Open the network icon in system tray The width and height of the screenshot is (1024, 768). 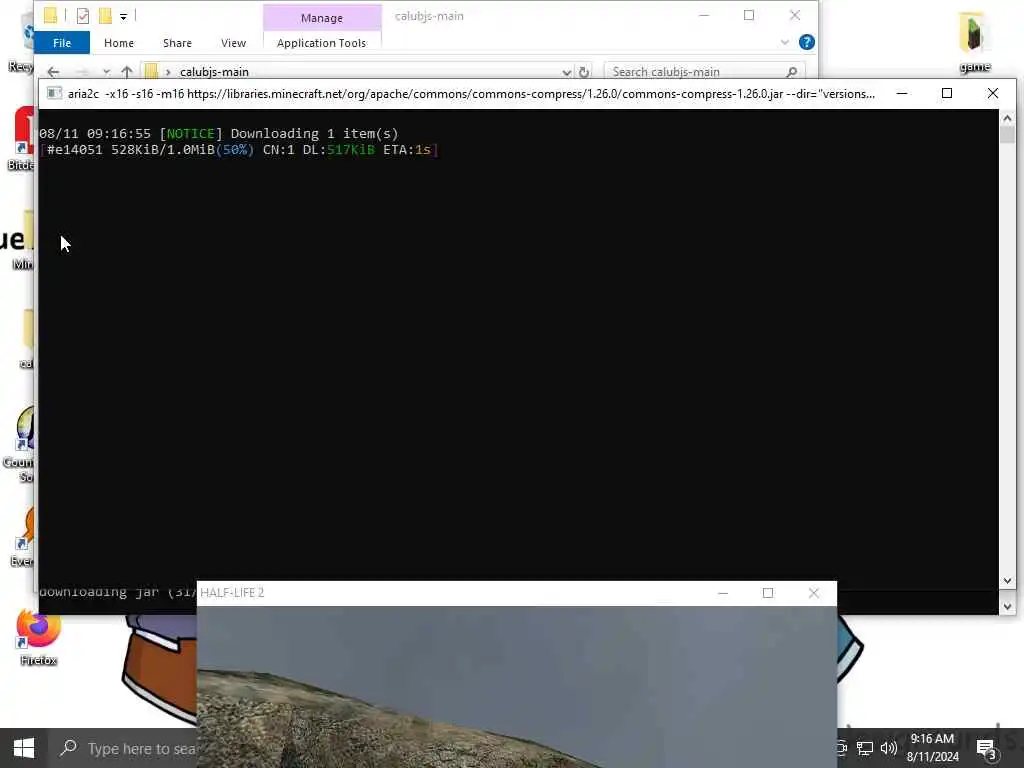pyautogui.click(x=865, y=748)
